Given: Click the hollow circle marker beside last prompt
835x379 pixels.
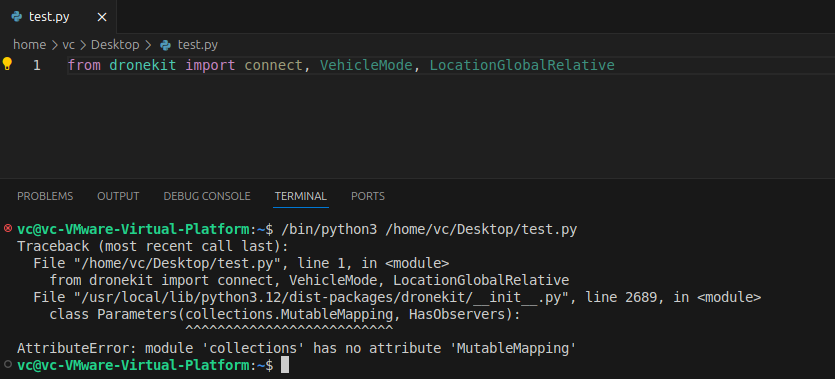Looking at the screenshot, I should (x=7, y=365).
